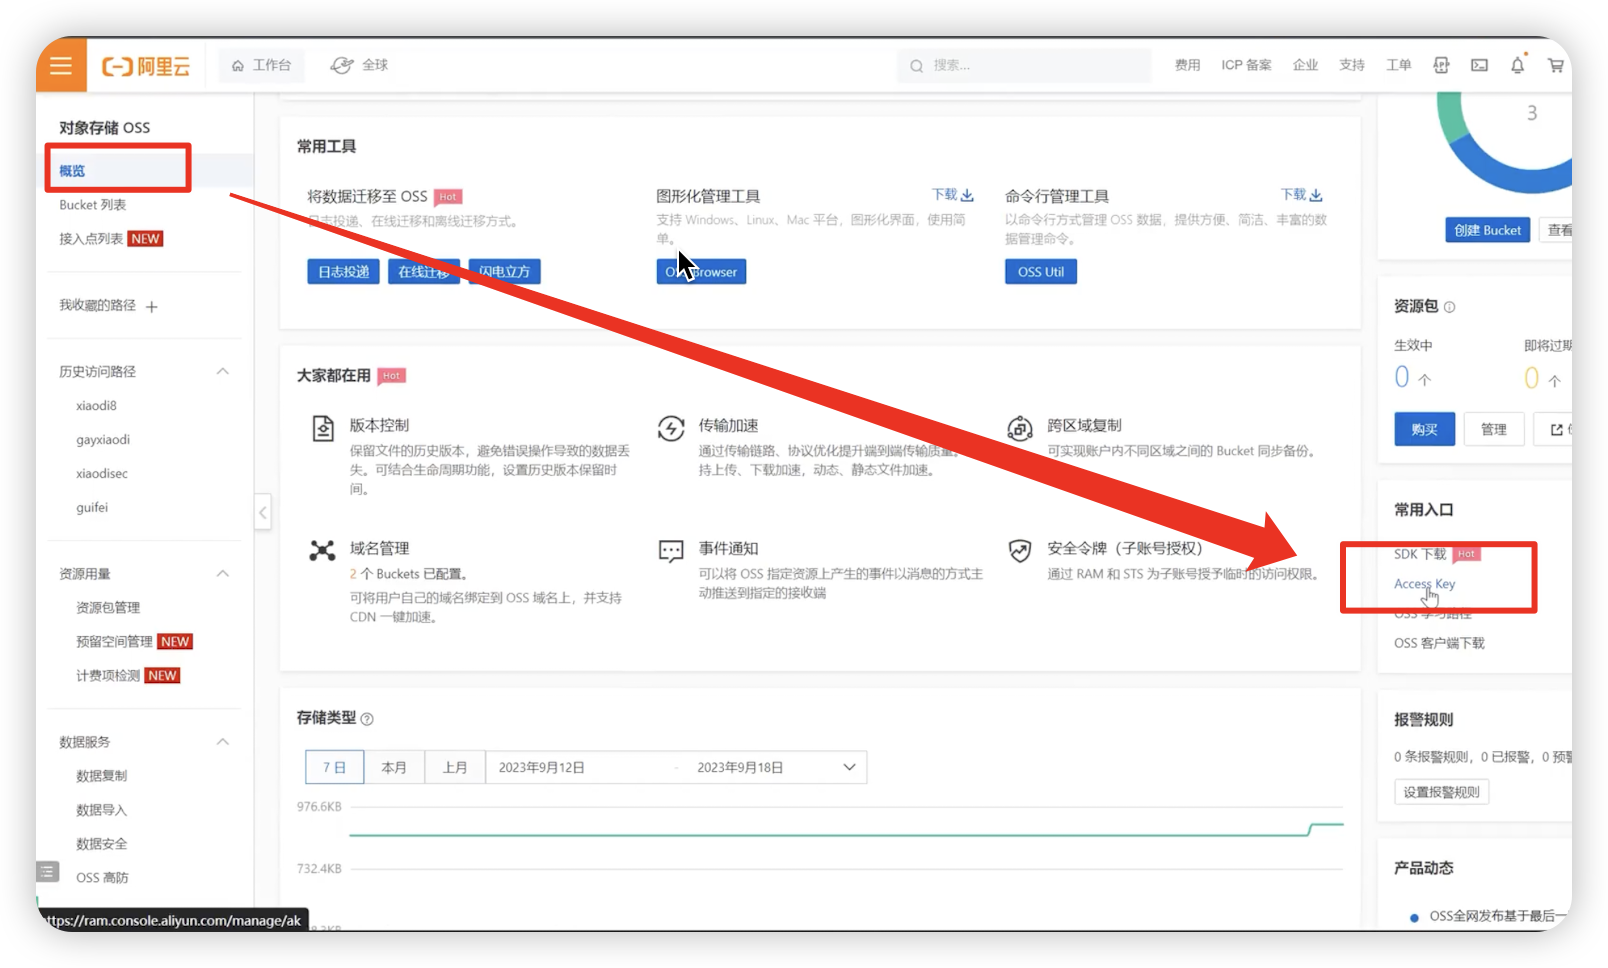
Task: Open 数据安全 in the sidebar
Action: (x=101, y=844)
